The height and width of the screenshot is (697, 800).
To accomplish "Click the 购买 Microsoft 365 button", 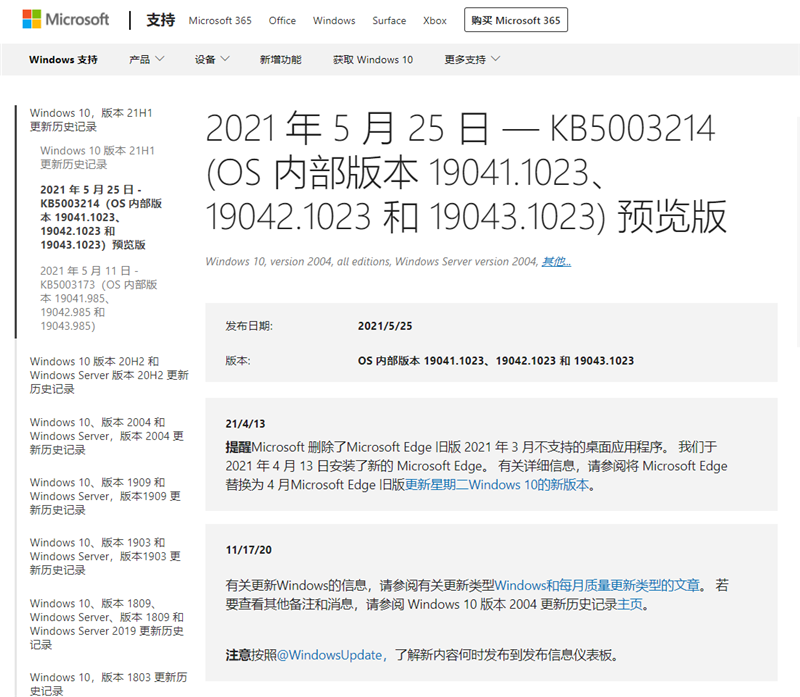I will pos(516,20).
